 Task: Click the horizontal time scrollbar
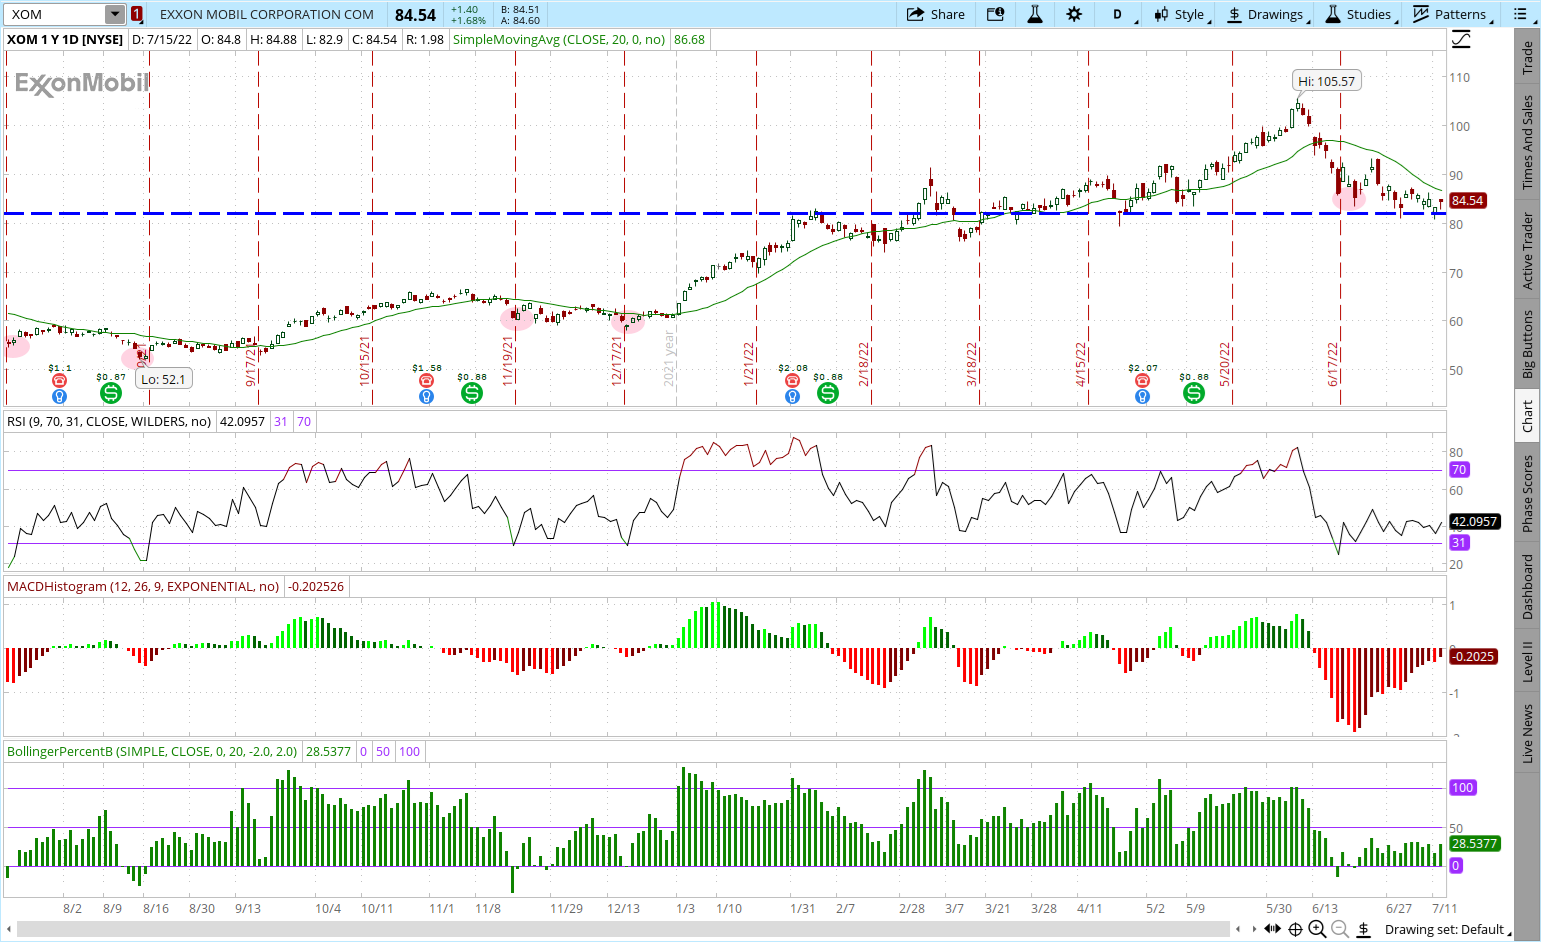tap(623, 929)
